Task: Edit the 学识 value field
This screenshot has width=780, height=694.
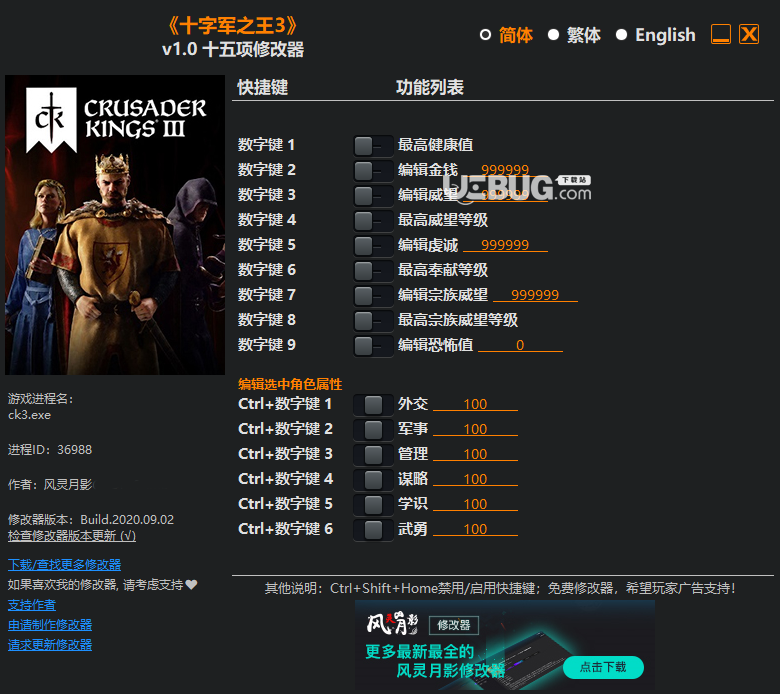Action: [475, 504]
